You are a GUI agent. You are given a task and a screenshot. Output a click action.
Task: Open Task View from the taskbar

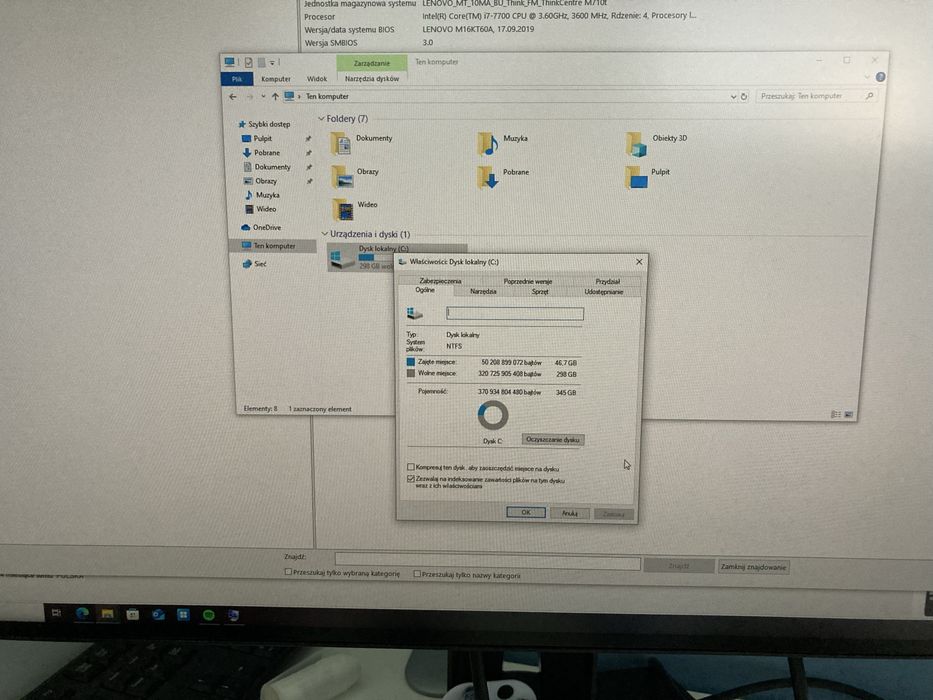pos(57,612)
